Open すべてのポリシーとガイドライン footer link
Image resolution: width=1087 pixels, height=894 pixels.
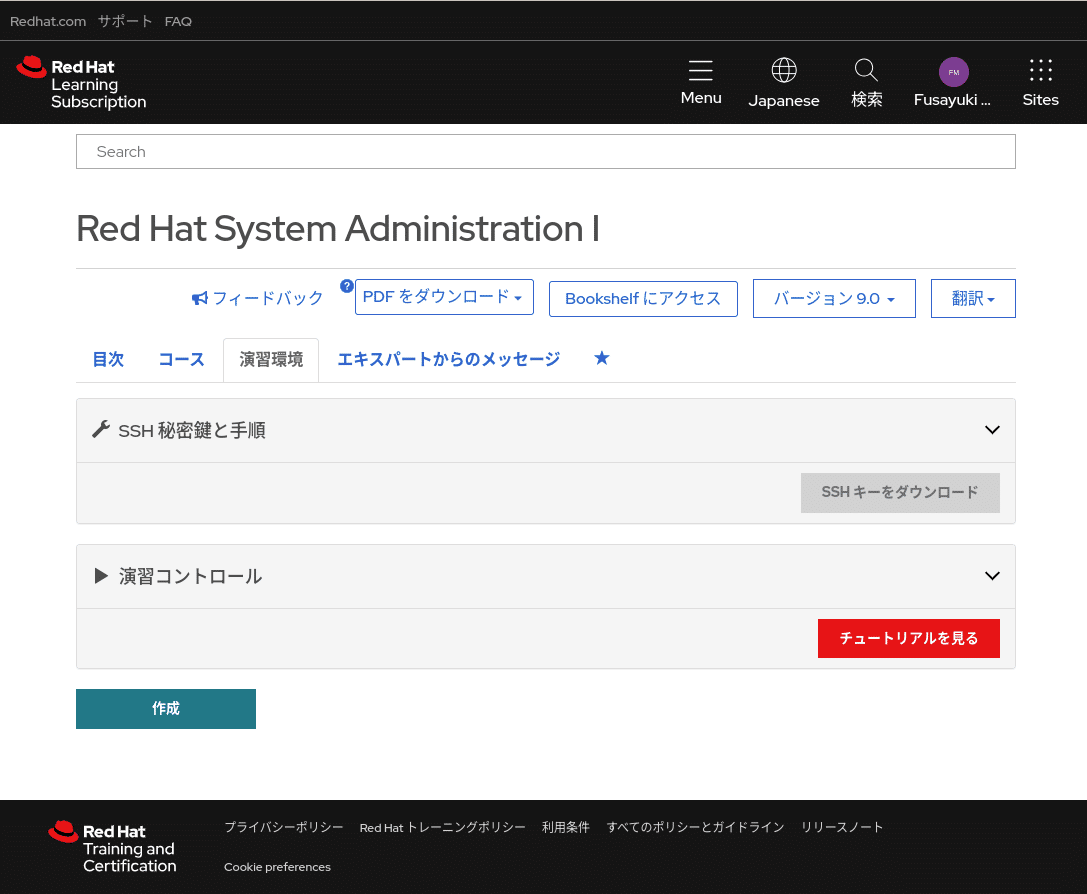[695, 827]
